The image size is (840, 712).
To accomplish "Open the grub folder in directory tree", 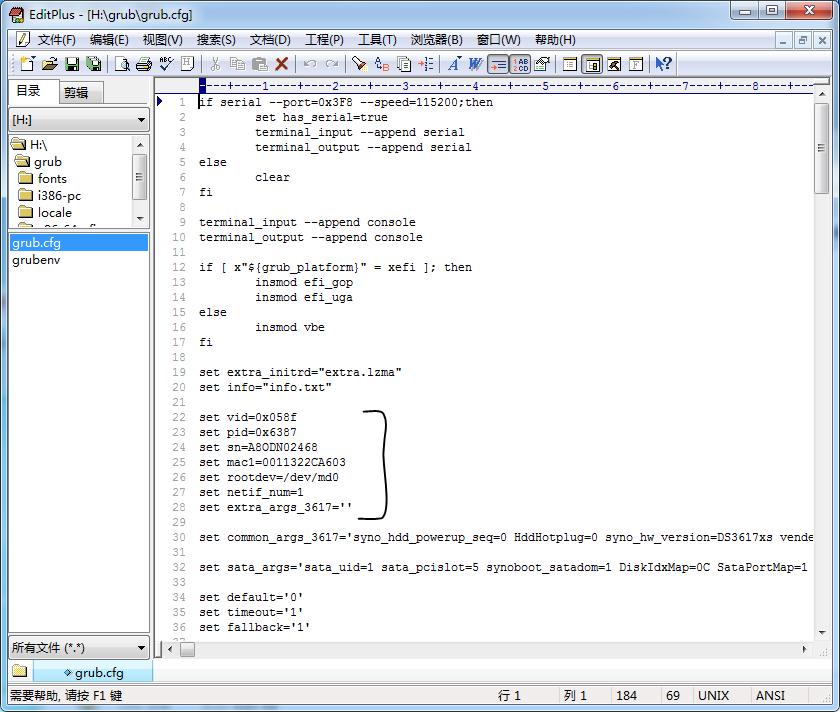I will click(47, 161).
